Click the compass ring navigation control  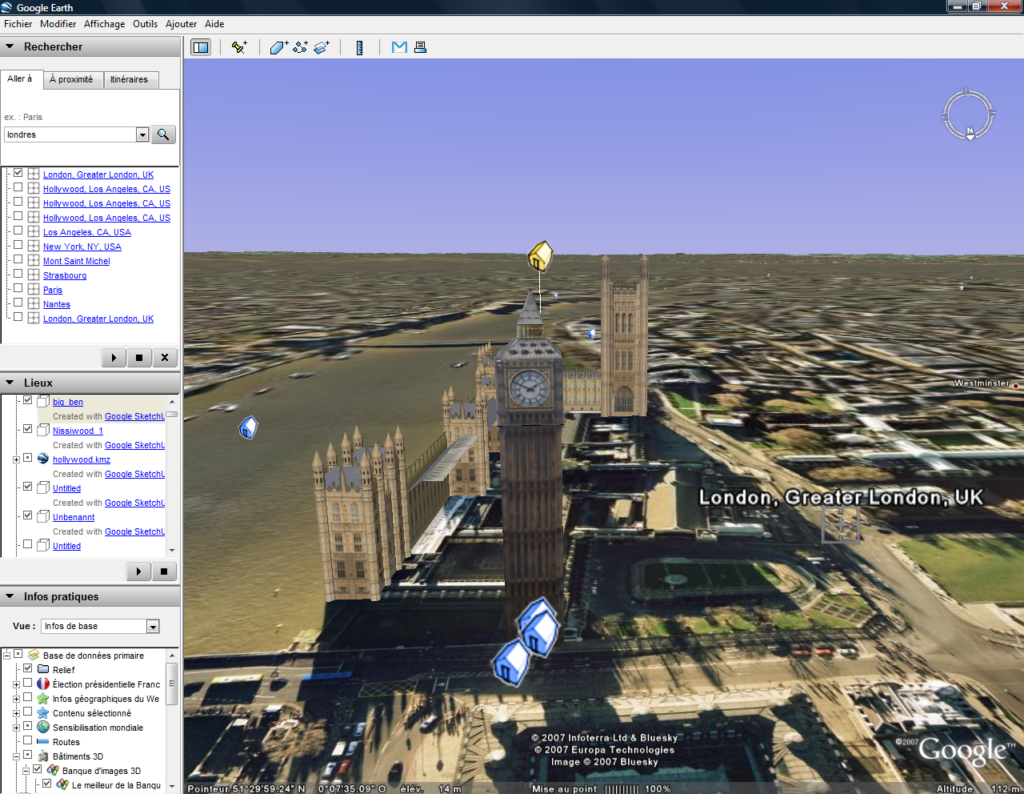click(968, 115)
